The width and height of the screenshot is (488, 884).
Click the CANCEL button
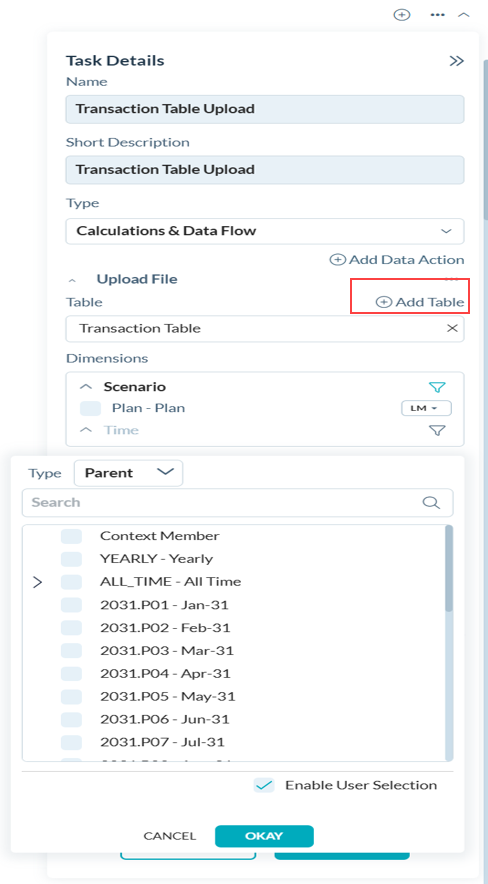(170, 836)
